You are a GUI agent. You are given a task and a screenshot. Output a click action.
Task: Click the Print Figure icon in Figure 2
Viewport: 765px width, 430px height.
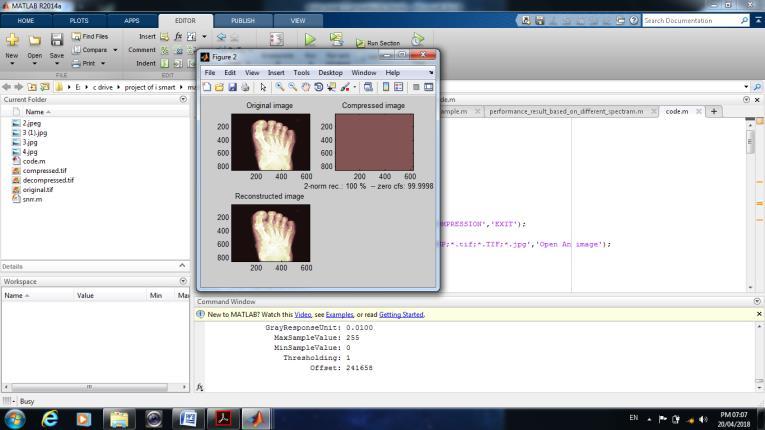[x=245, y=87]
